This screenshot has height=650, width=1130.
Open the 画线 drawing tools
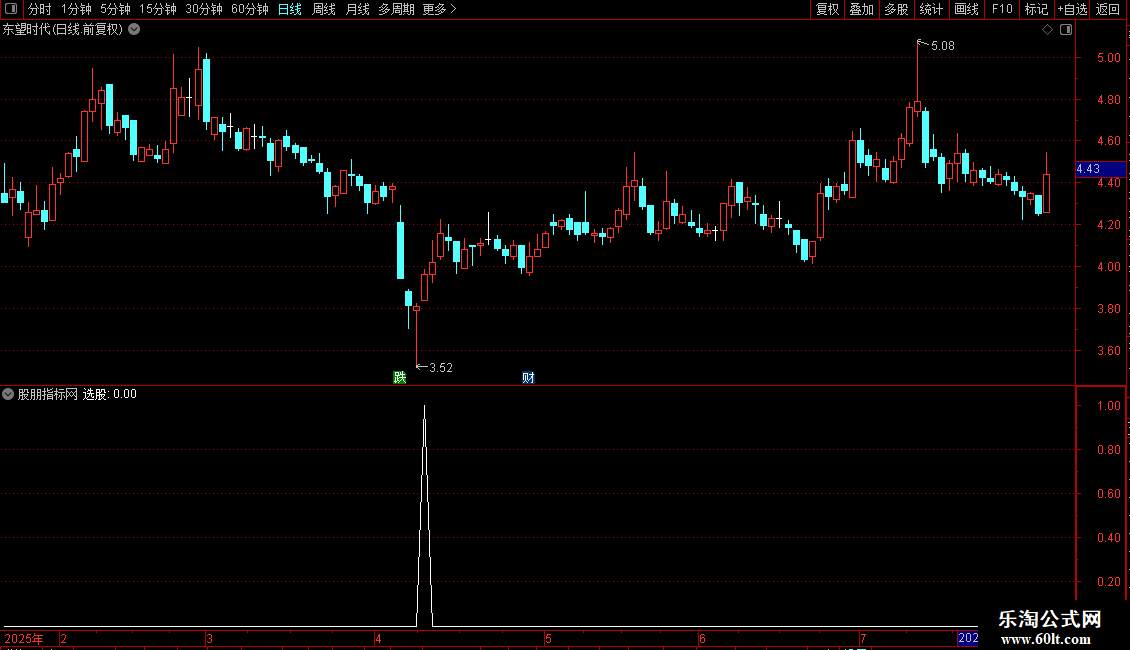(966, 9)
